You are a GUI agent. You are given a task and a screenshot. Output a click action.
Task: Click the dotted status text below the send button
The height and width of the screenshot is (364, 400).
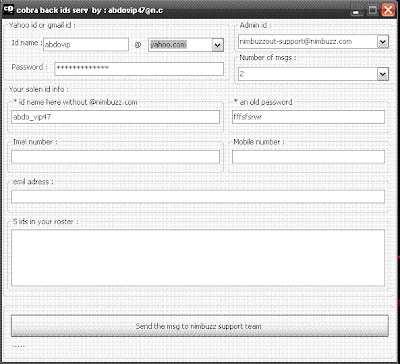[18, 347]
